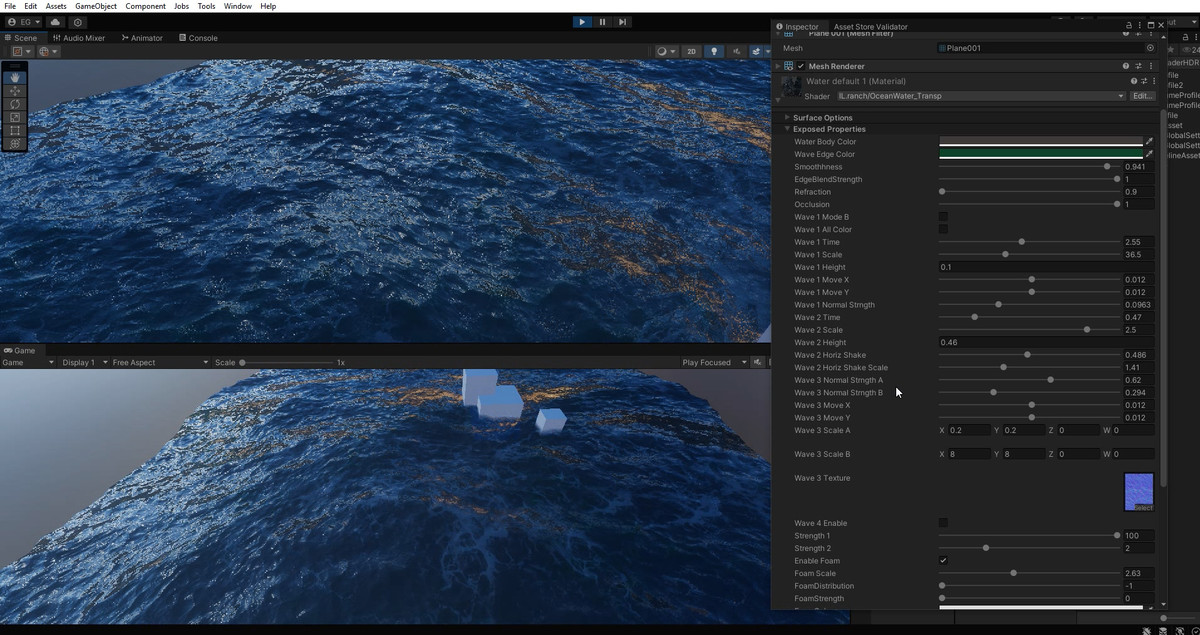Select the Transform tool in Scene toolbar
This screenshot has width=1200, height=635.
coord(15,143)
